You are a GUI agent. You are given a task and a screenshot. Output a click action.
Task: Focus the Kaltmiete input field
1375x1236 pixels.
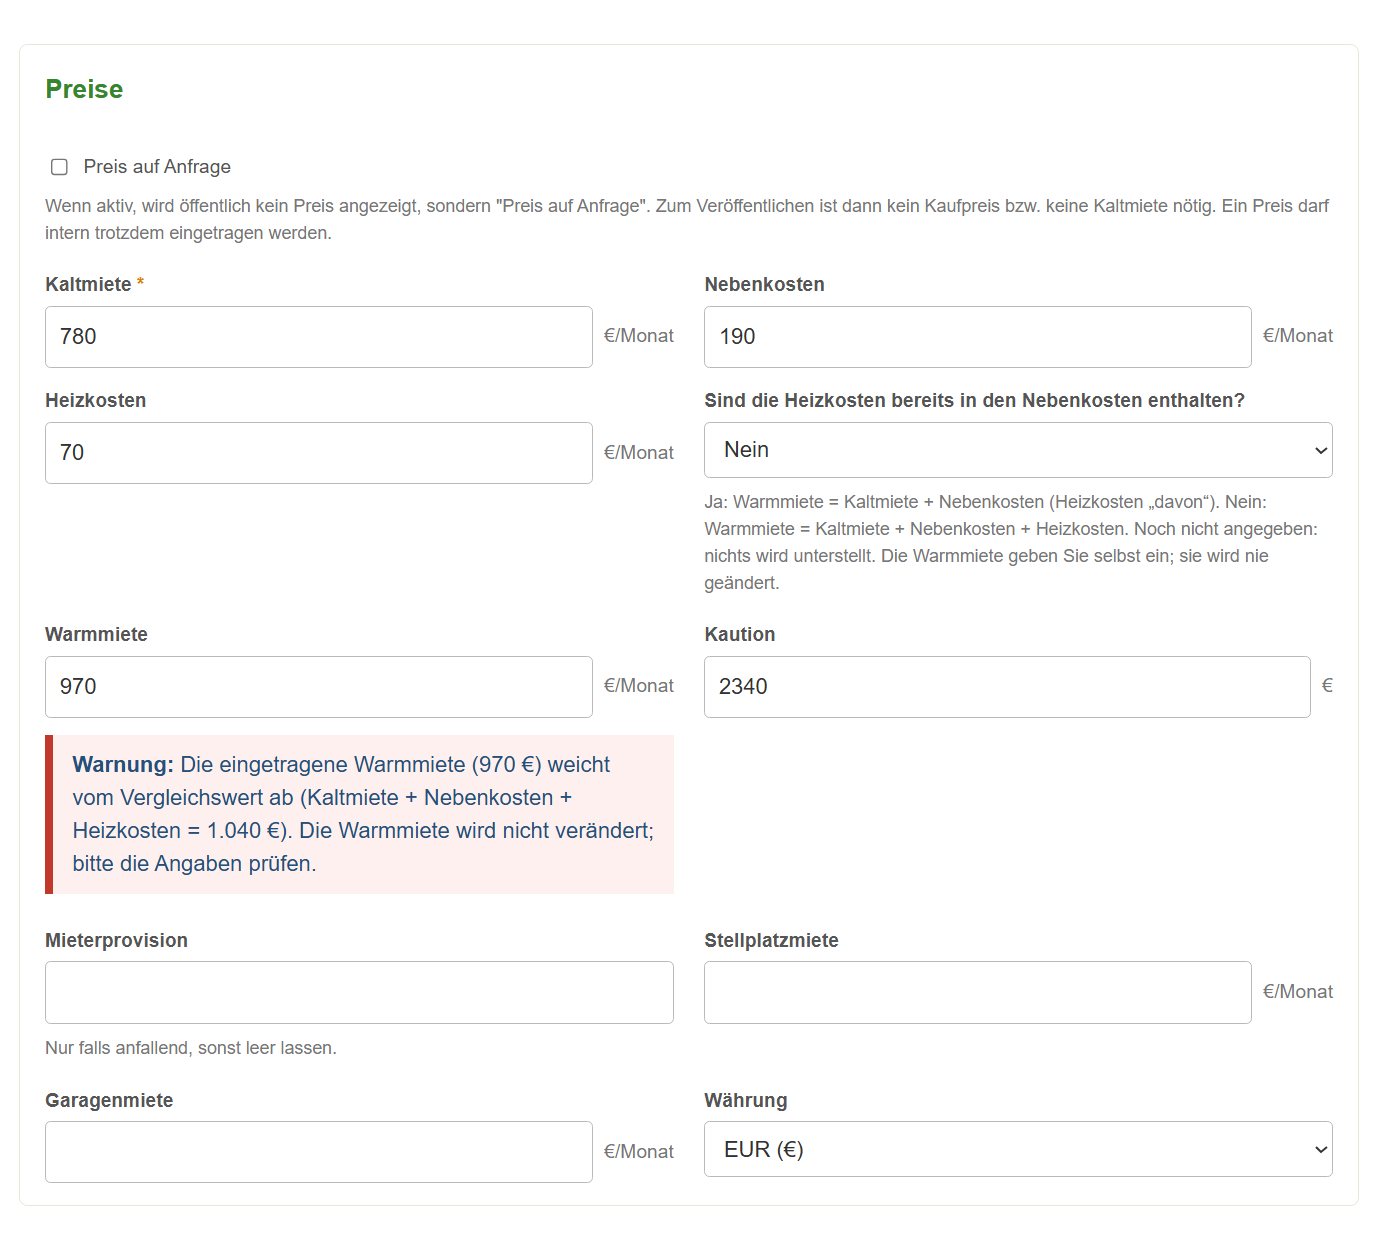pos(319,337)
